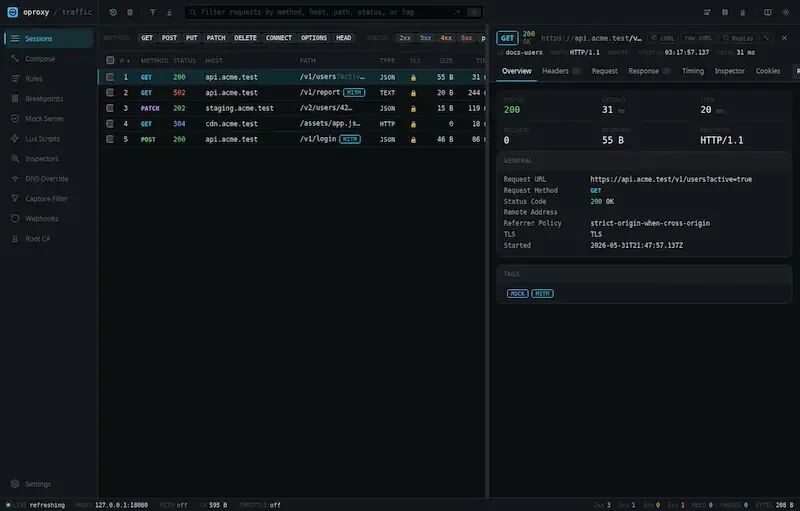Toggle the PUT method filter
Viewport: 800px width, 511px height.
(x=191, y=38)
